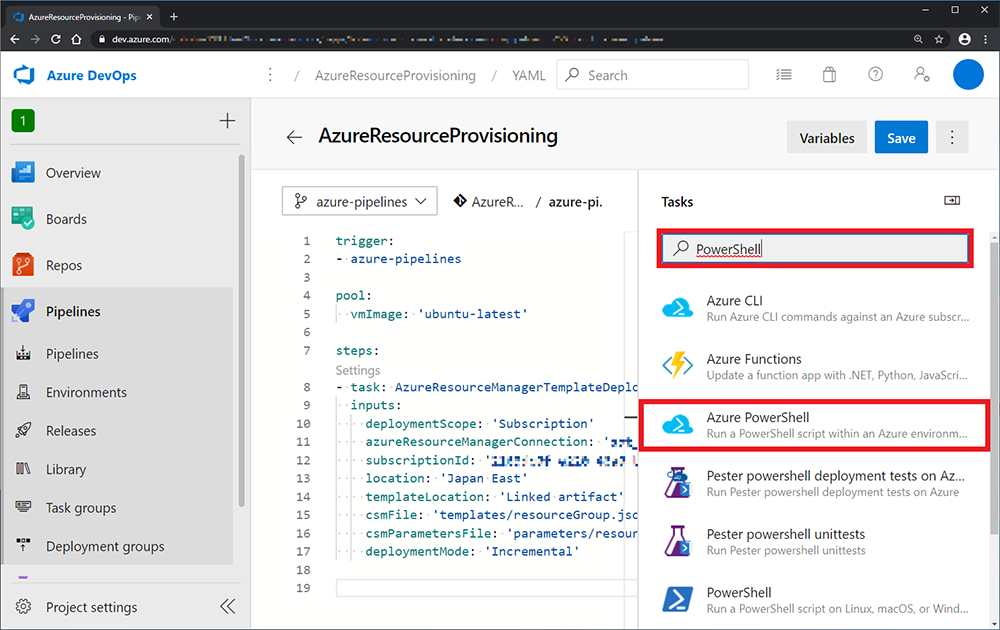The width and height of the screenshot is (1000, 630).
Task: Click the browser back arrow
Action: click(15, 40)
